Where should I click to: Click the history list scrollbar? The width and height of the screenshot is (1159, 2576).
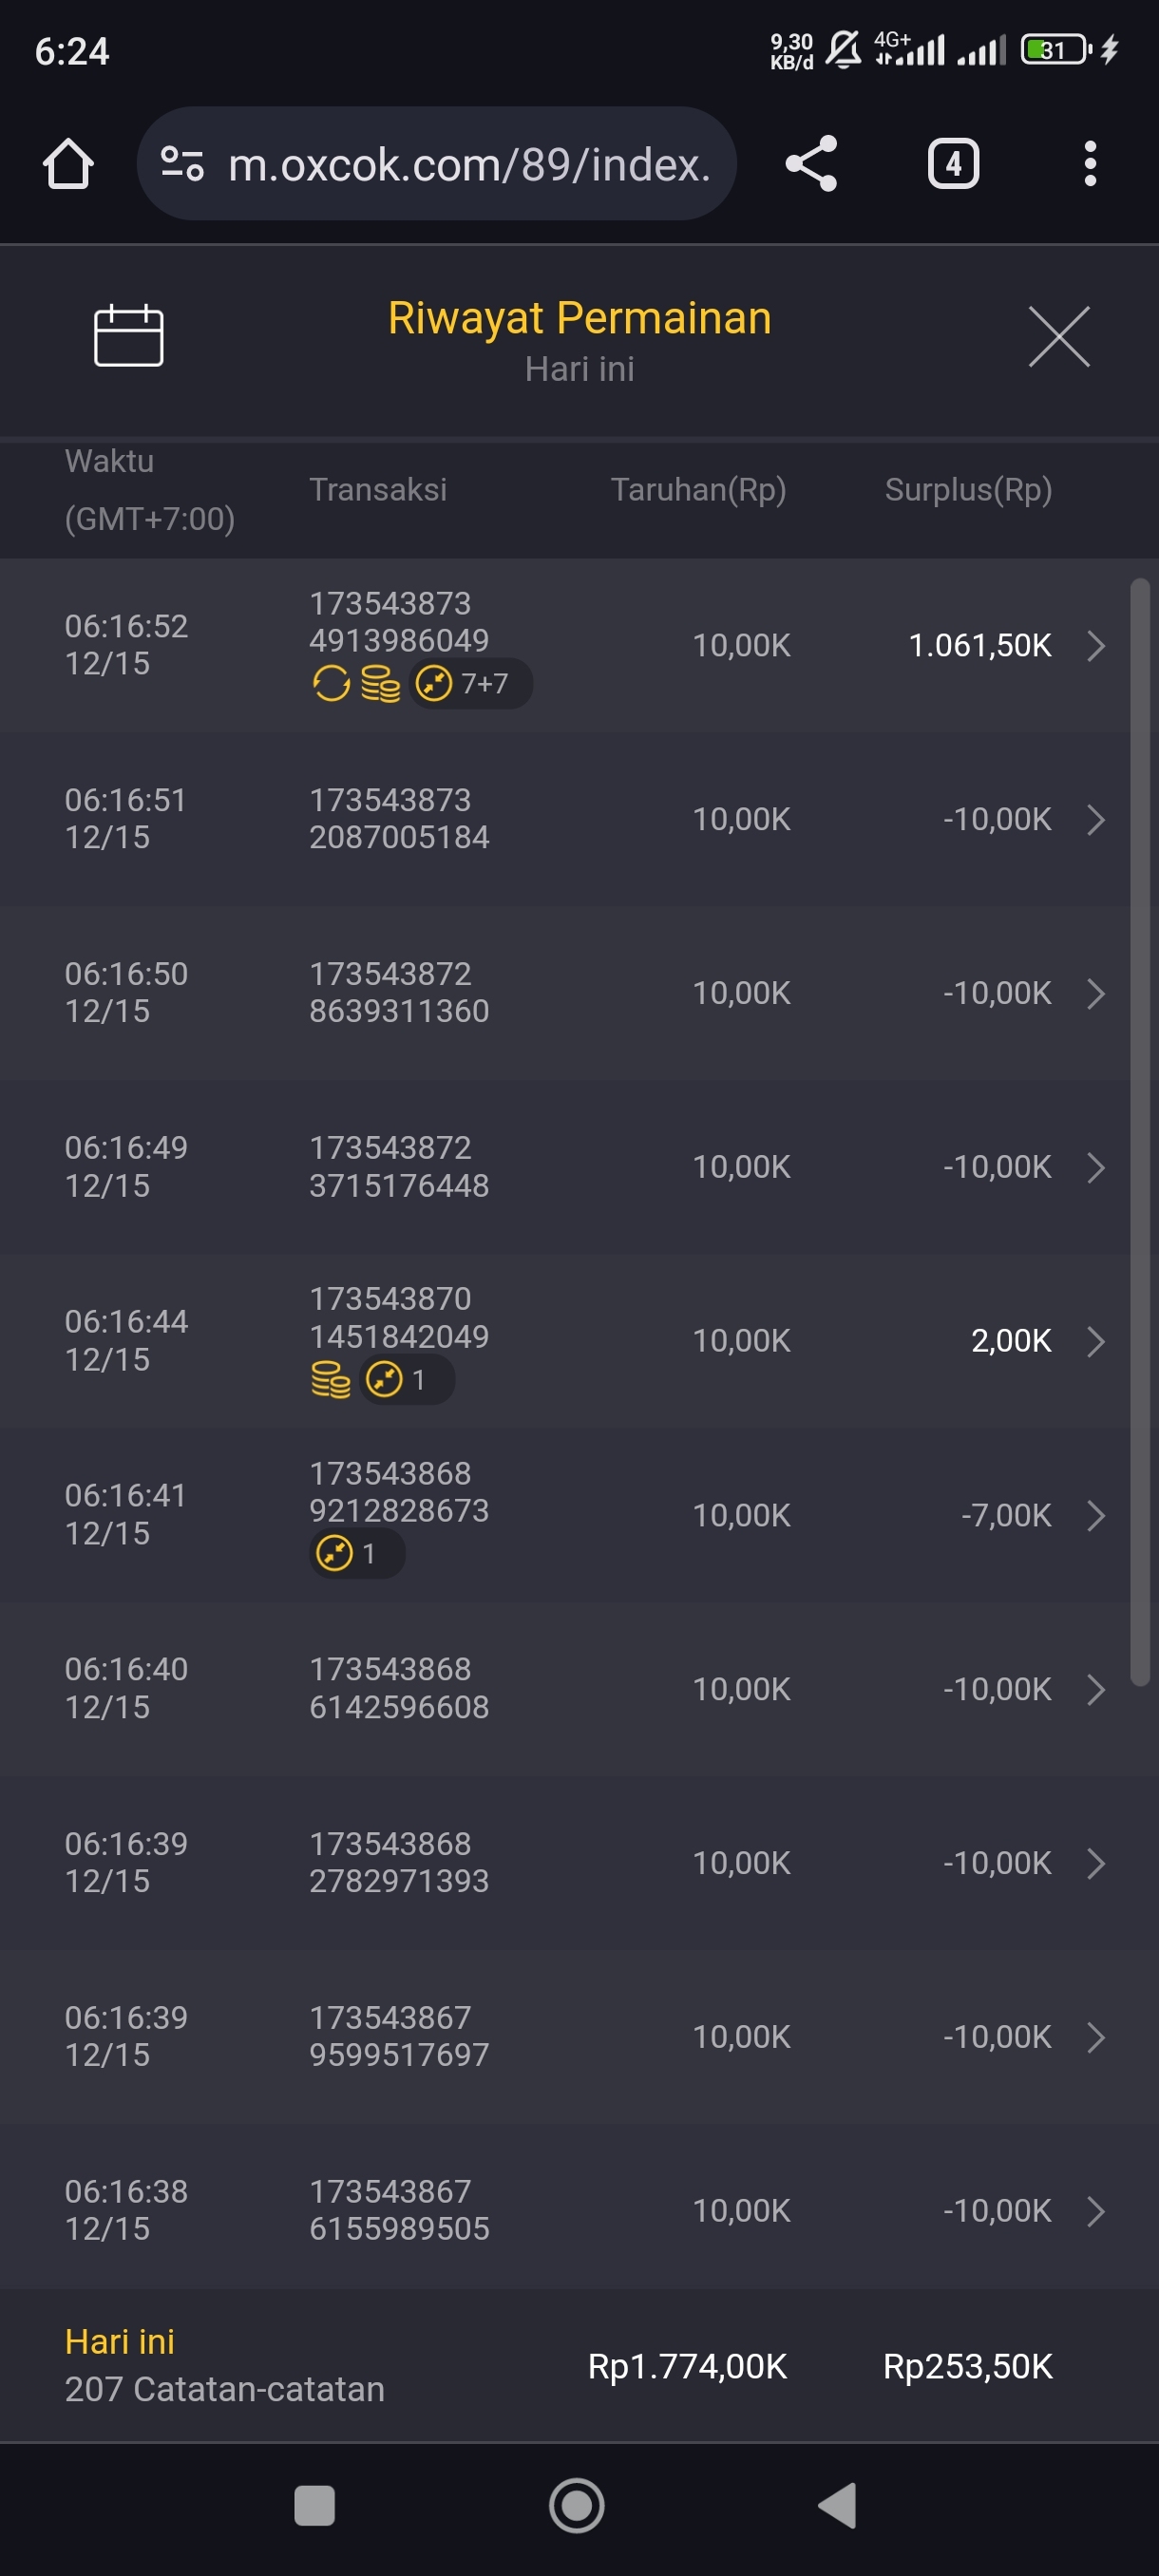[x=1139, y=1130]
